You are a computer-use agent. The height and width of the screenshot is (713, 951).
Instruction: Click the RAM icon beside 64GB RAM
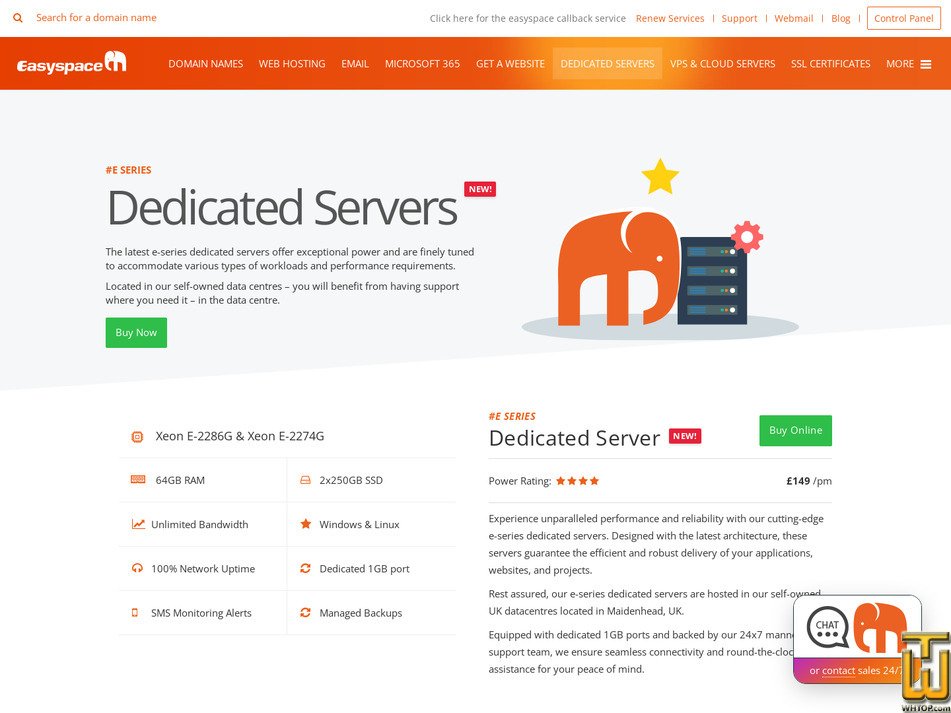coord(138,480)
